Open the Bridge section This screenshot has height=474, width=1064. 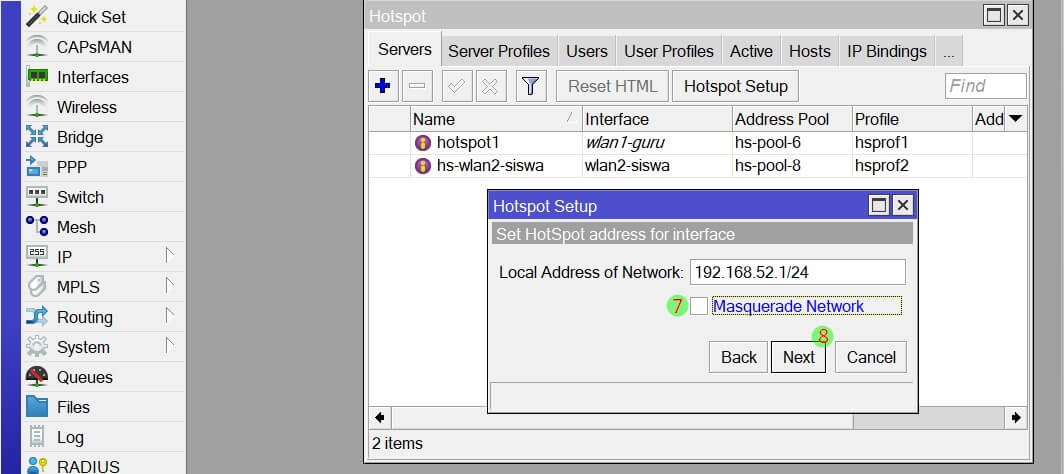click(79, 137)
